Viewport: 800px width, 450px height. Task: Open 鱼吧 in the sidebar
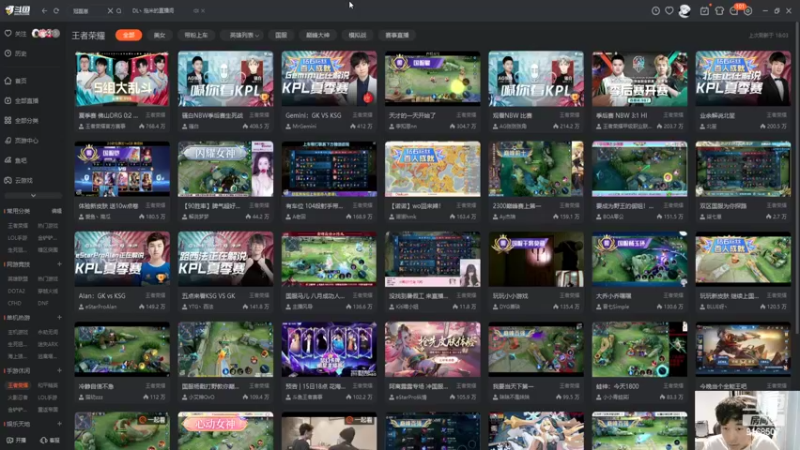click(15, 160)
